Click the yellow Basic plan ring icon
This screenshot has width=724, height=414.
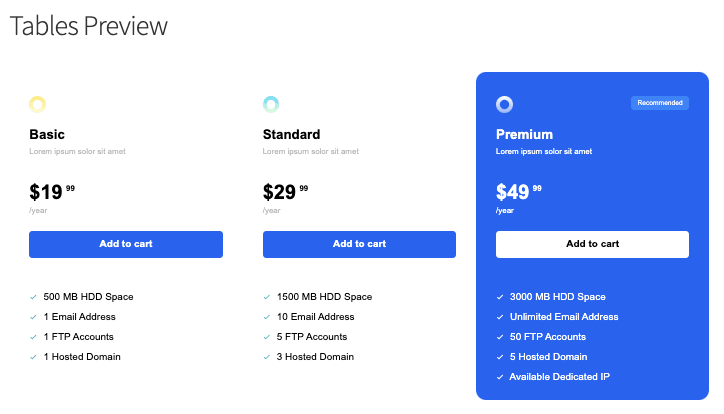38,104
